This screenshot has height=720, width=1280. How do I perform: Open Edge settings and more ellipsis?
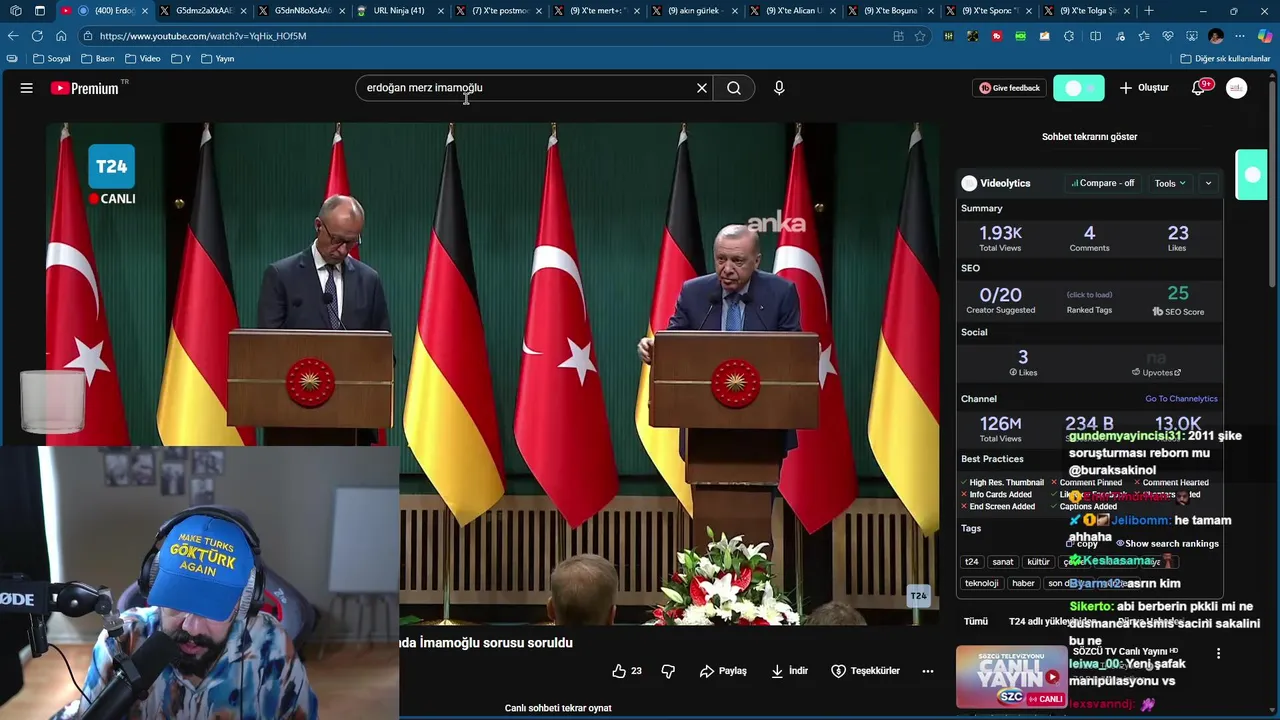1240,36
